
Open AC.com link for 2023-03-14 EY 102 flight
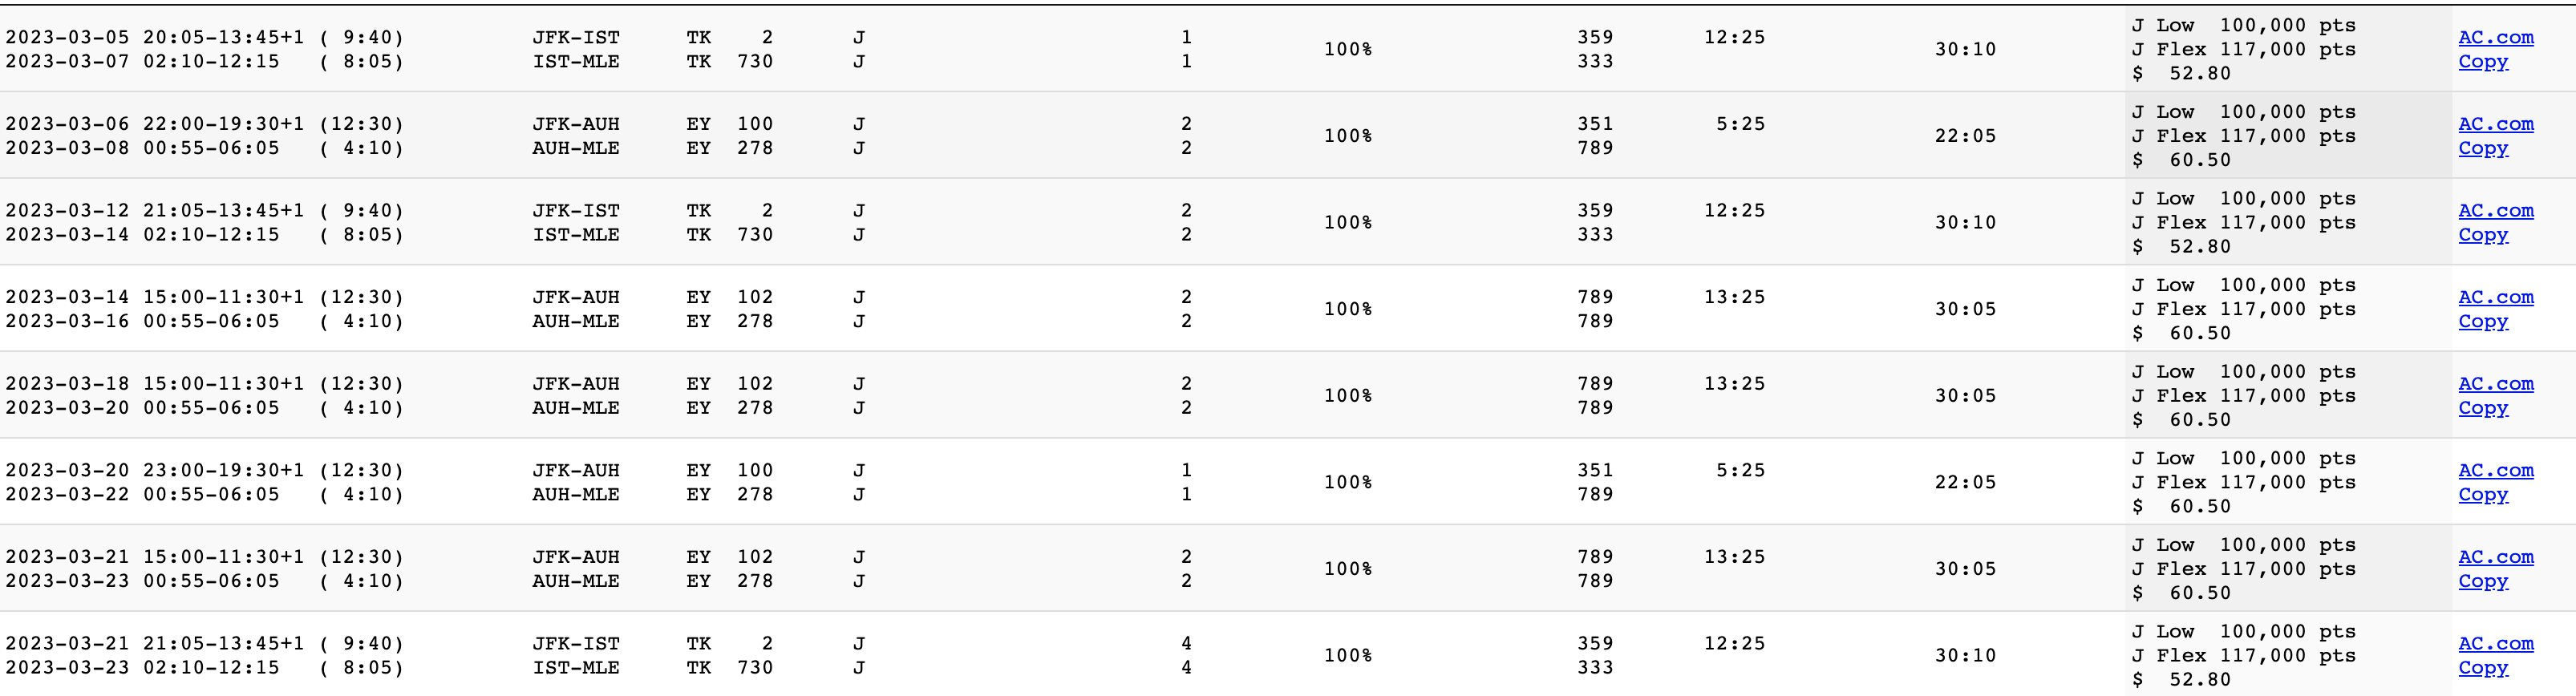point(2496,297)
